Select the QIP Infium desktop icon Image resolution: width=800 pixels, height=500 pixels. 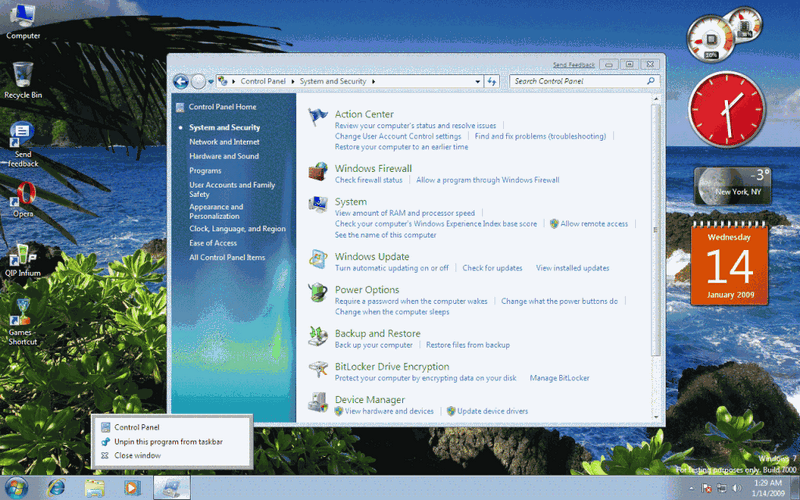click(x=23, y=260)
